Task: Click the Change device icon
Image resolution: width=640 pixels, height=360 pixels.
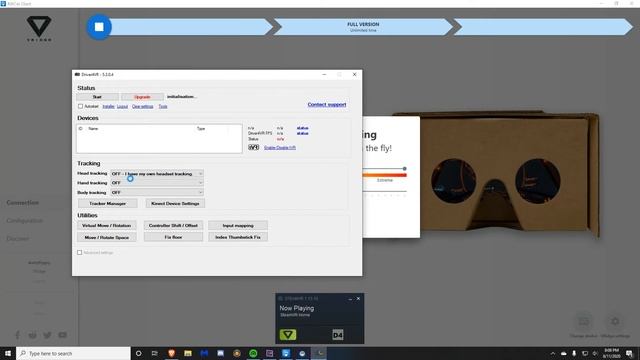Action: [x=584, y=322]
